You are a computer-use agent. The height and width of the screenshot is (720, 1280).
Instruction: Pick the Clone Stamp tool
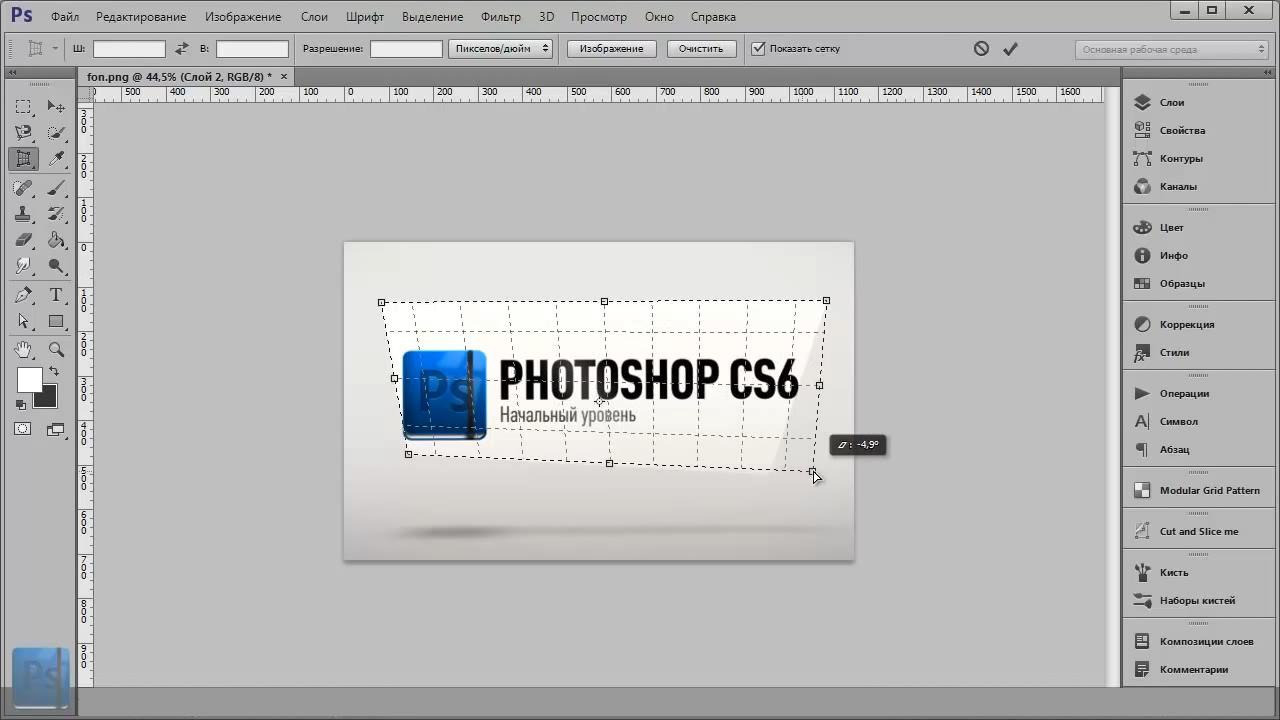click(24, 214)
